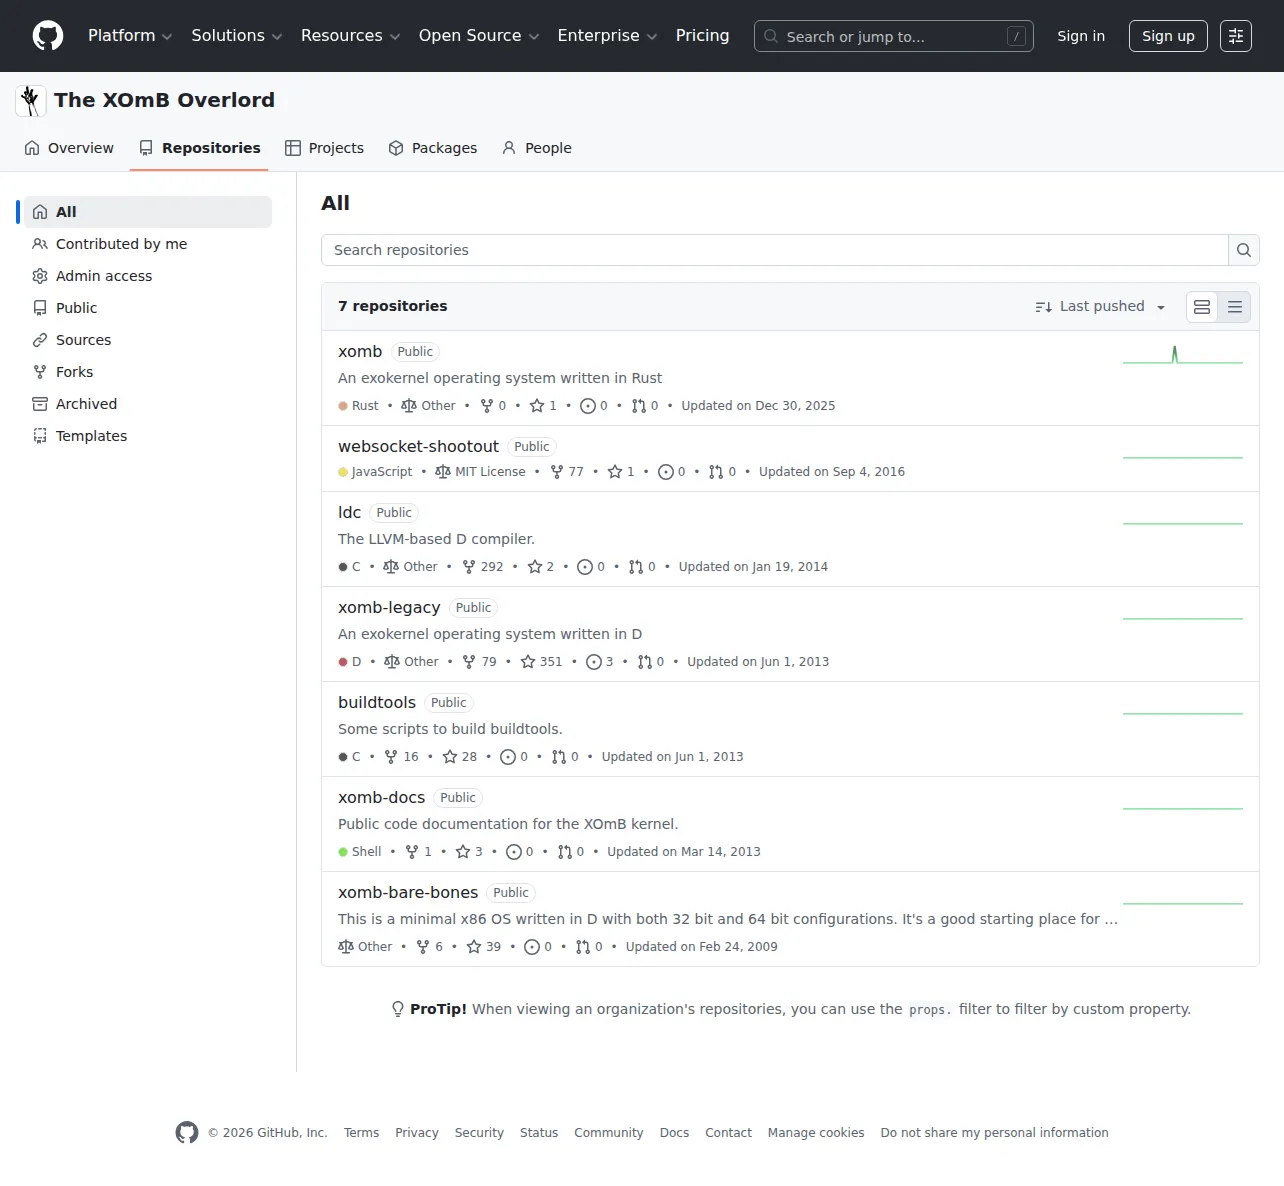Focus the Search or jump to field

(894, 36)
